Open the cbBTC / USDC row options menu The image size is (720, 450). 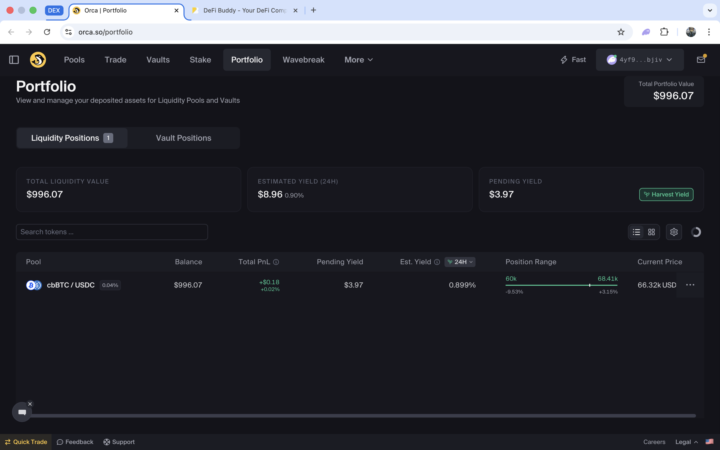[x=690, y=285]
